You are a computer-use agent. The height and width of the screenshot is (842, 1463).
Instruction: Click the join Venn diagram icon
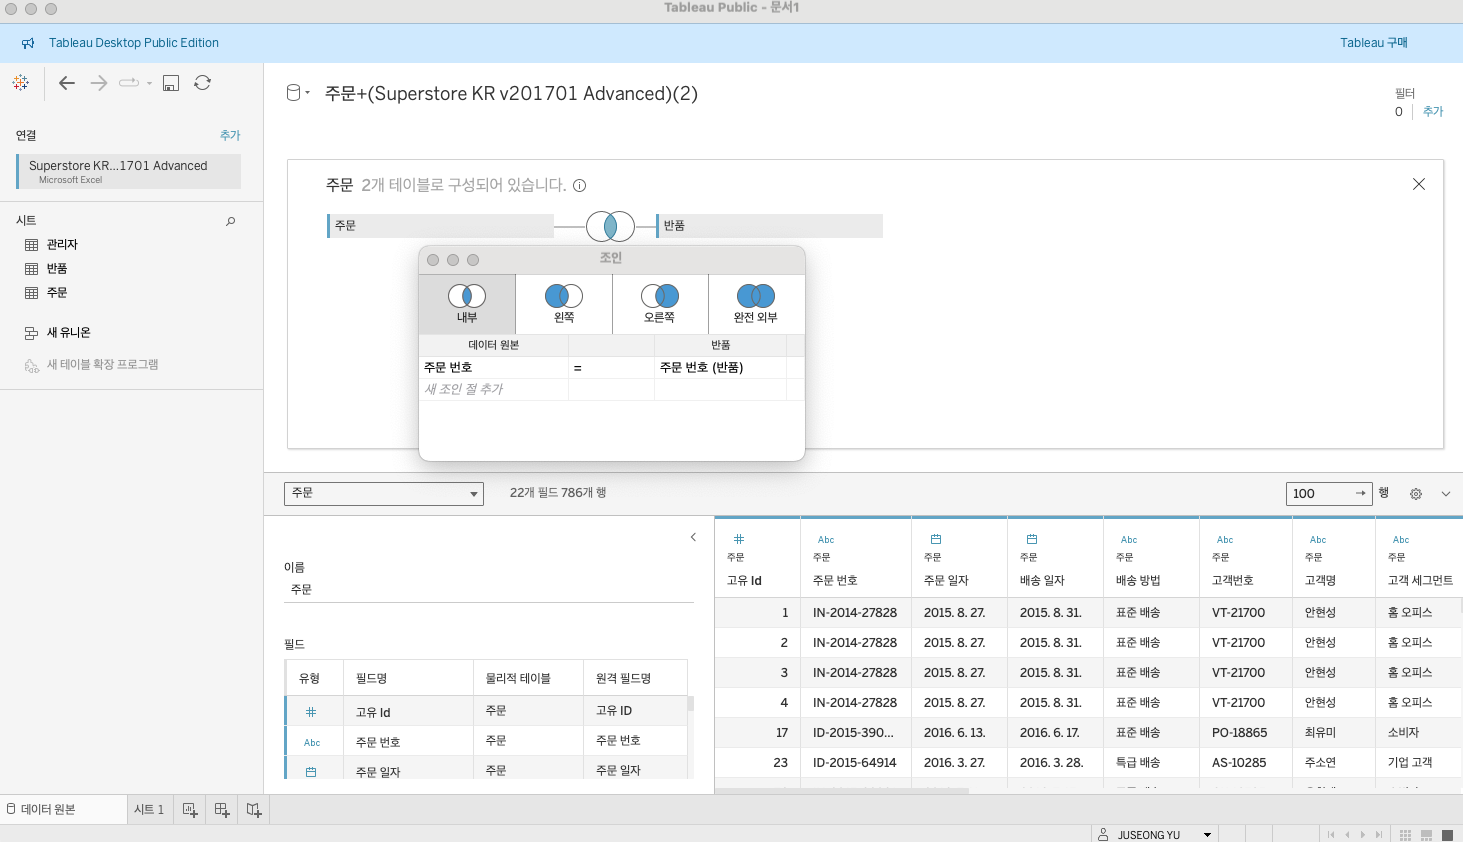click(610, 226)
